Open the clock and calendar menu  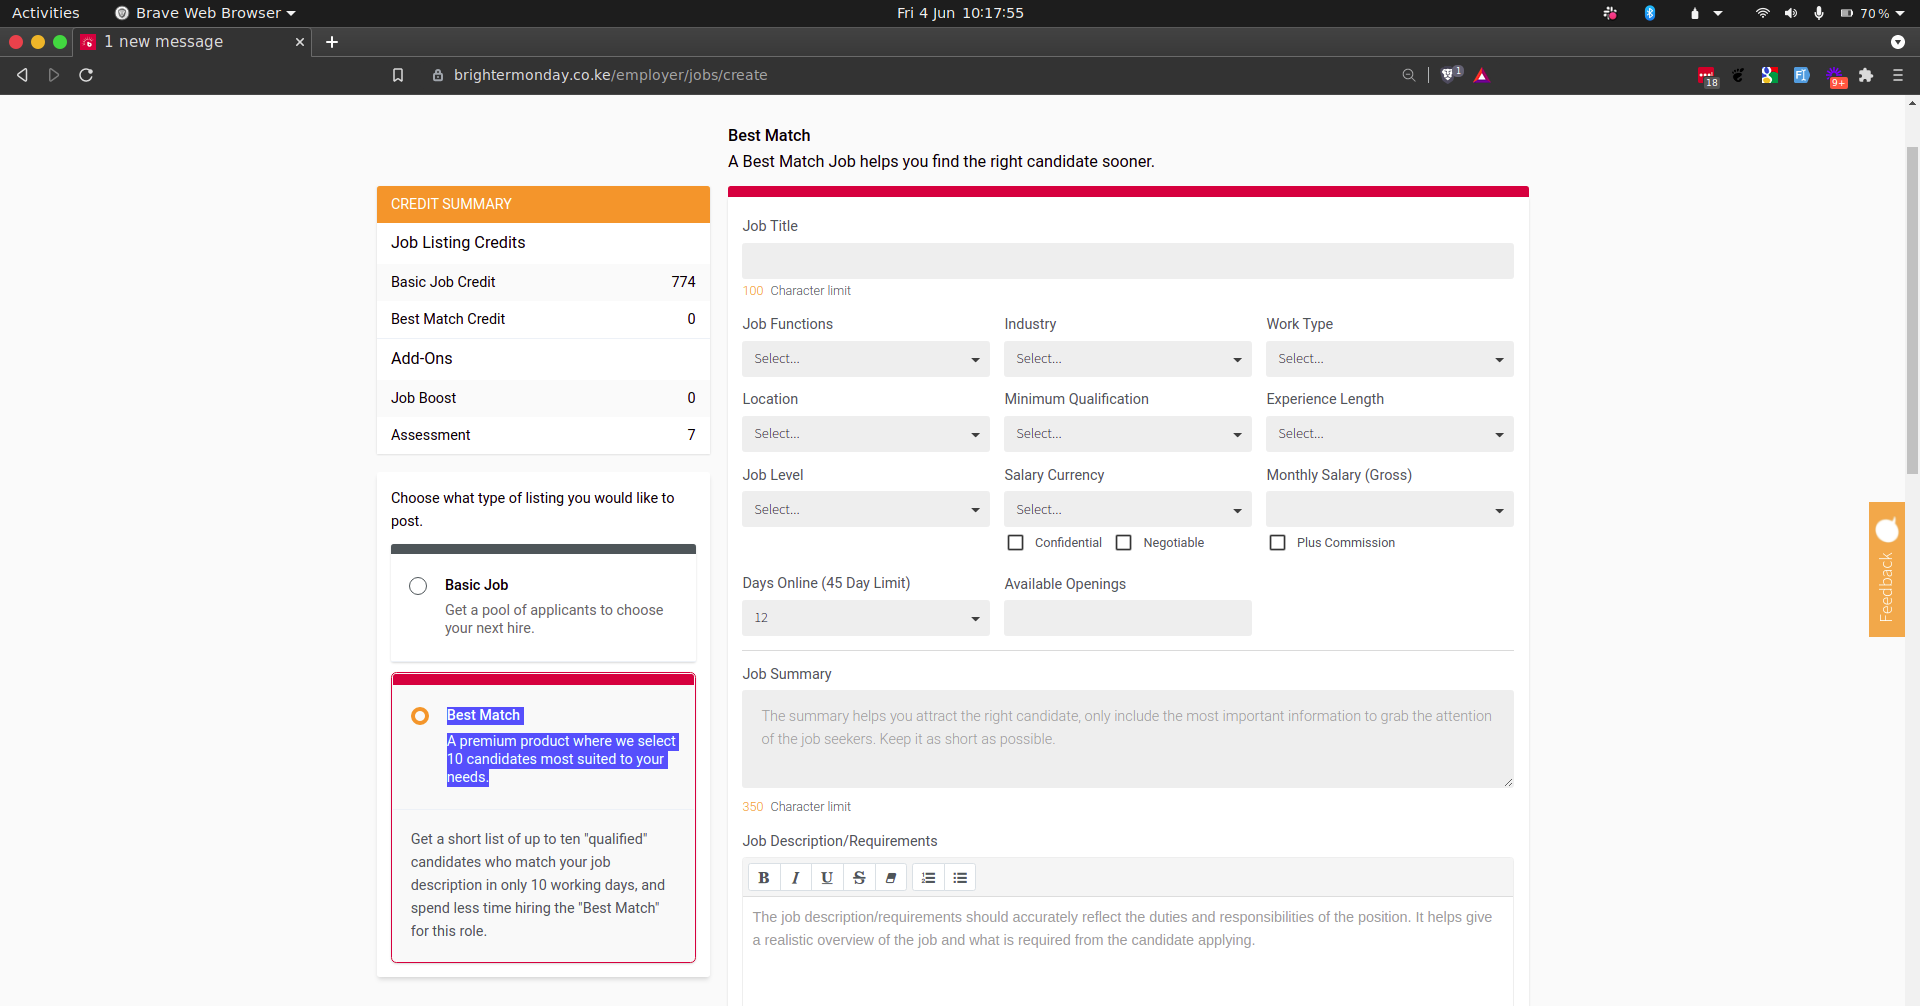coord(960,13)
